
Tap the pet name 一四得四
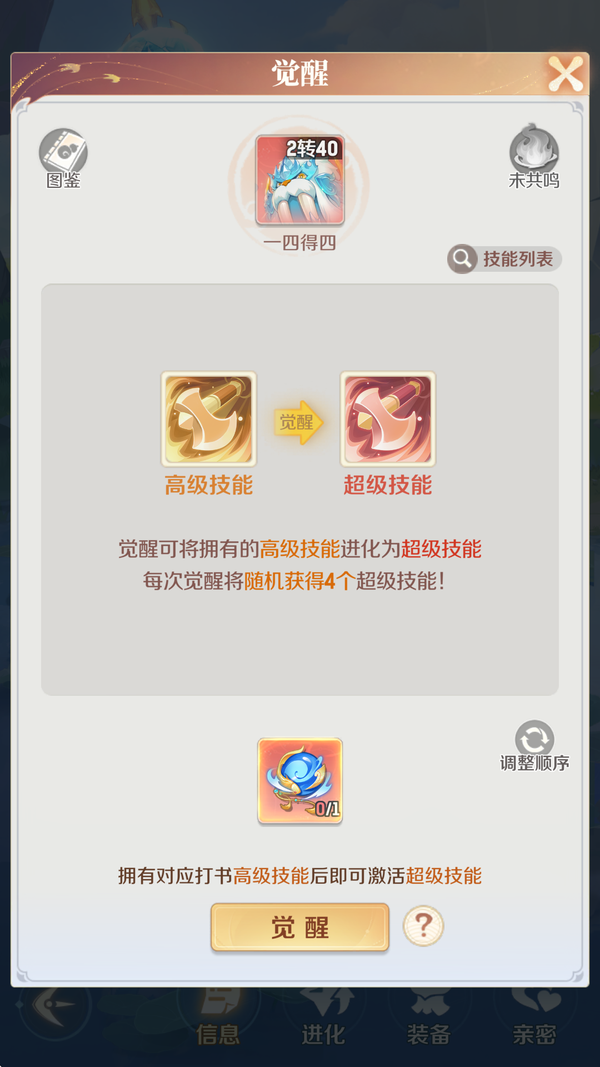click(300, 243)
